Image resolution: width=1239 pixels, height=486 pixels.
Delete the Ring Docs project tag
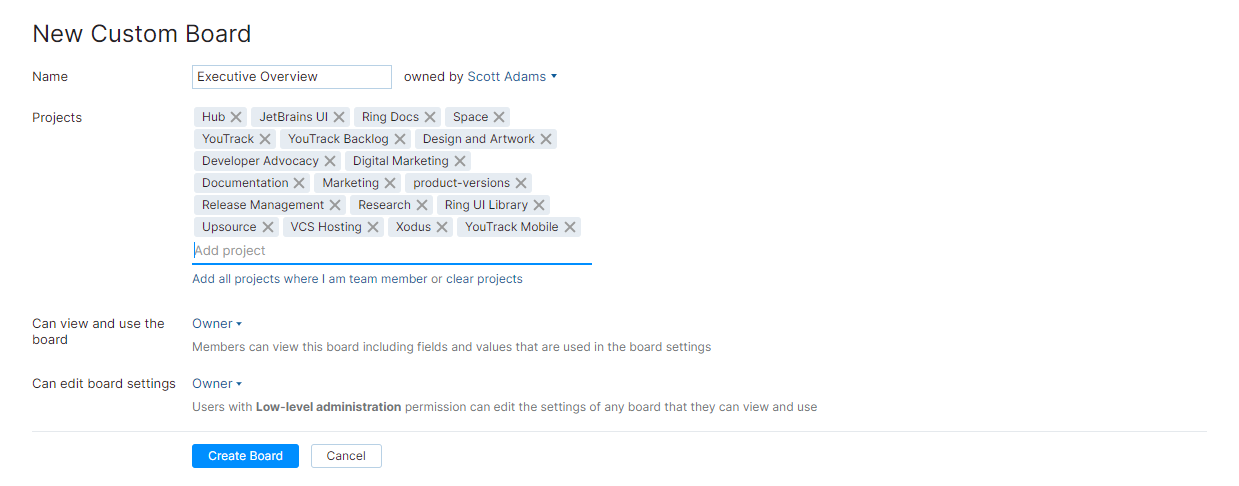click(430, 117)
